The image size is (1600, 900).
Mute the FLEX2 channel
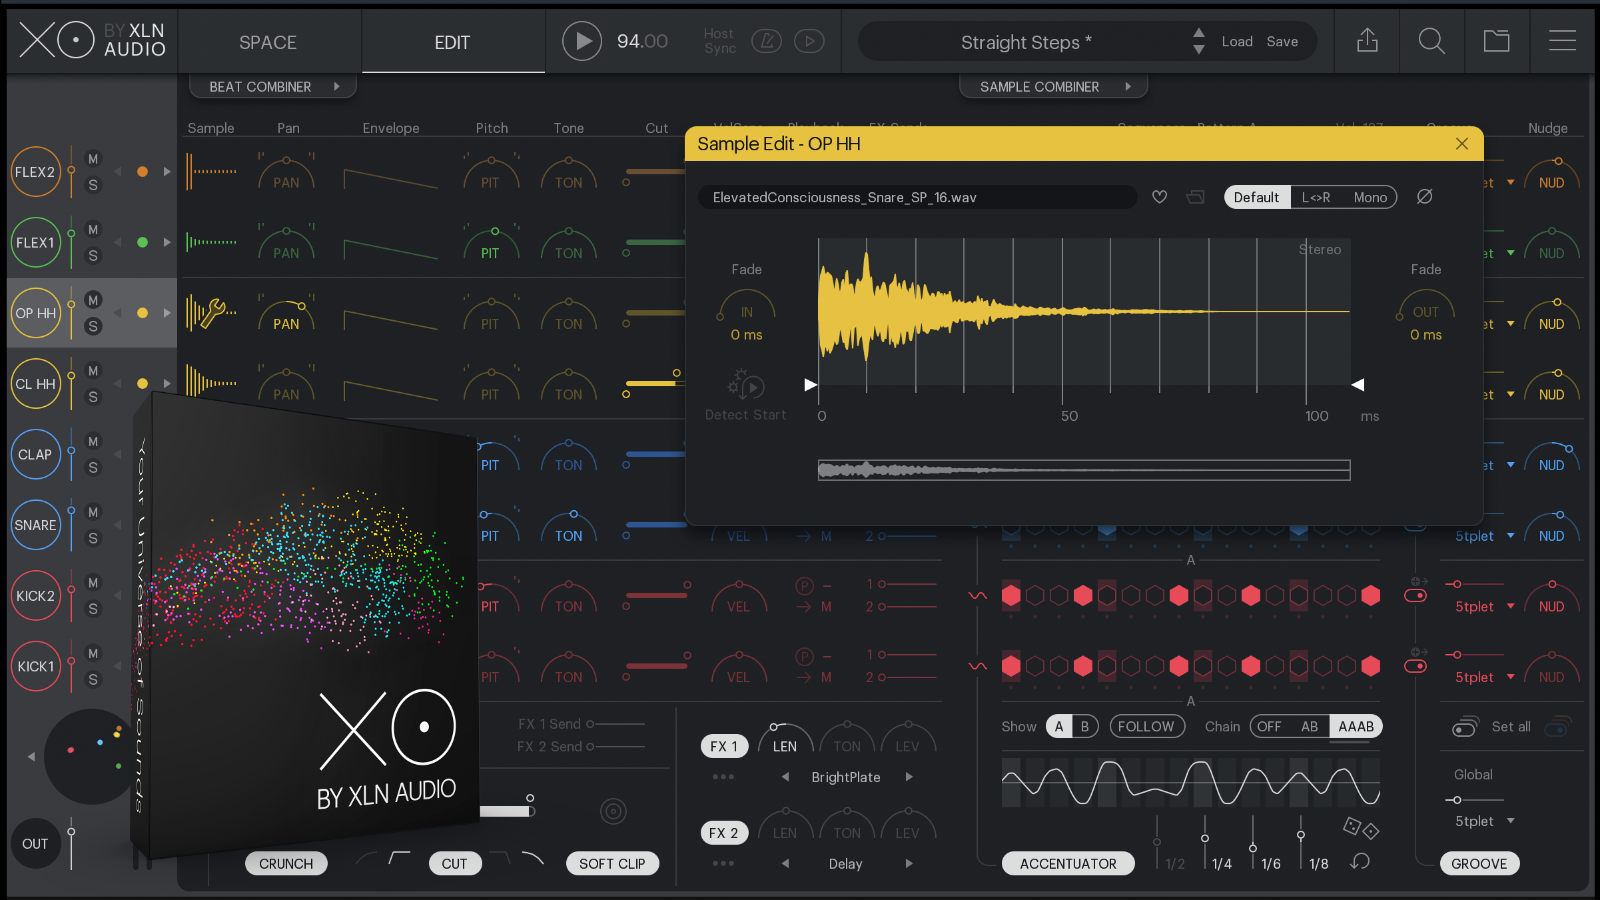[93, 159]
